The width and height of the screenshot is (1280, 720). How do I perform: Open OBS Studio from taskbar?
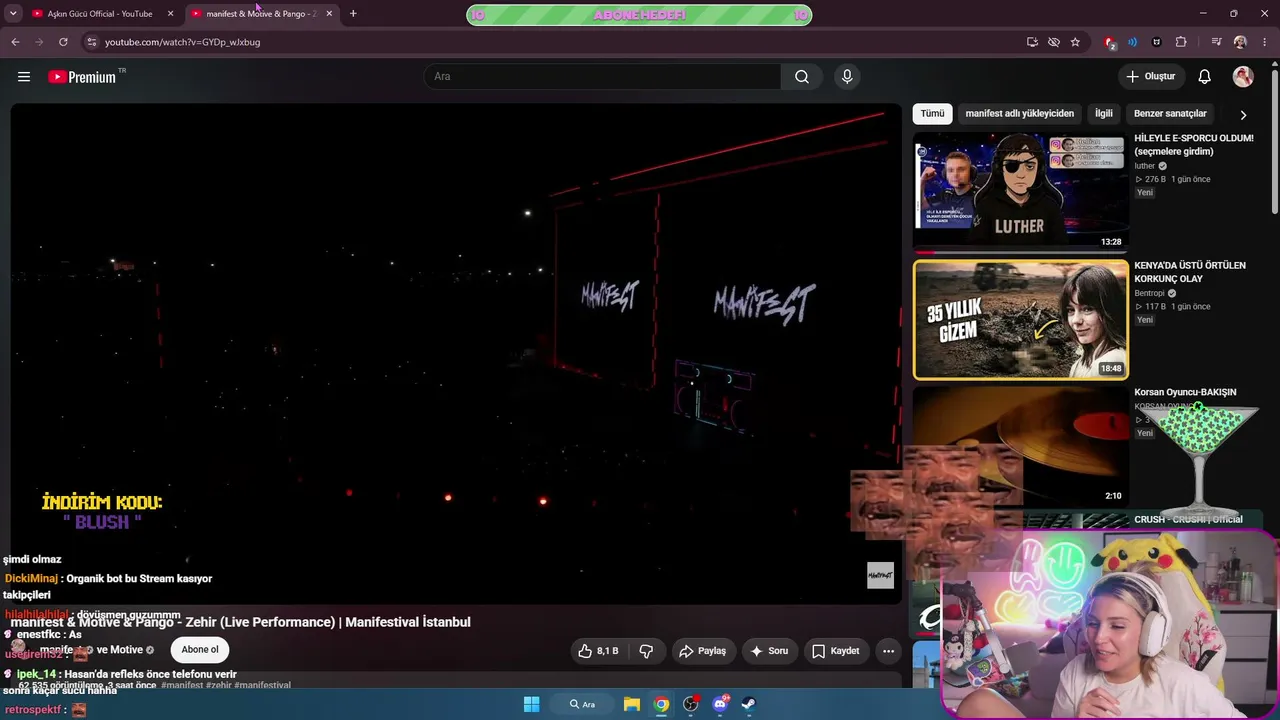pyautogui.click(x=690, y=704)
